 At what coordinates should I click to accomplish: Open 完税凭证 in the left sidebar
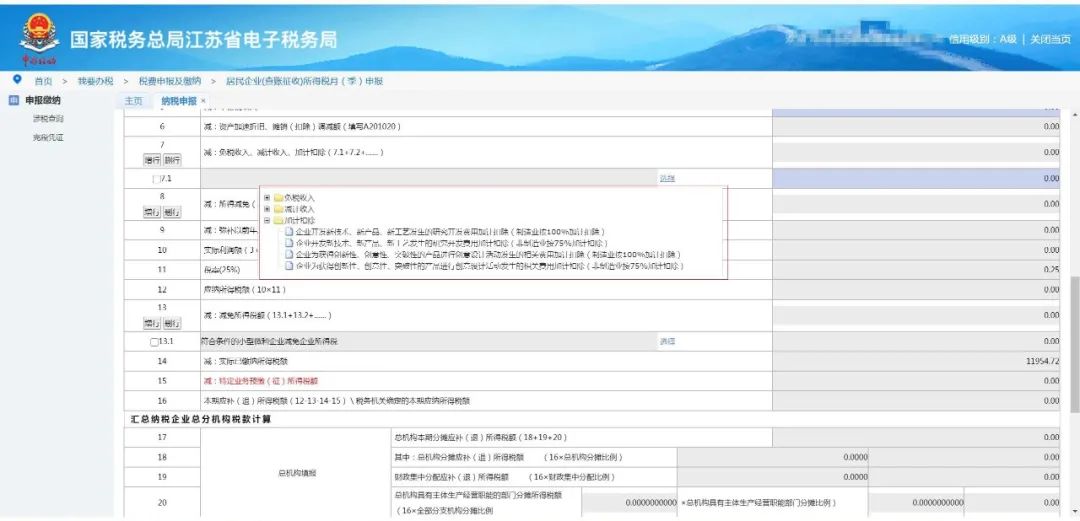pyautogui.click(x=48, y=138)
